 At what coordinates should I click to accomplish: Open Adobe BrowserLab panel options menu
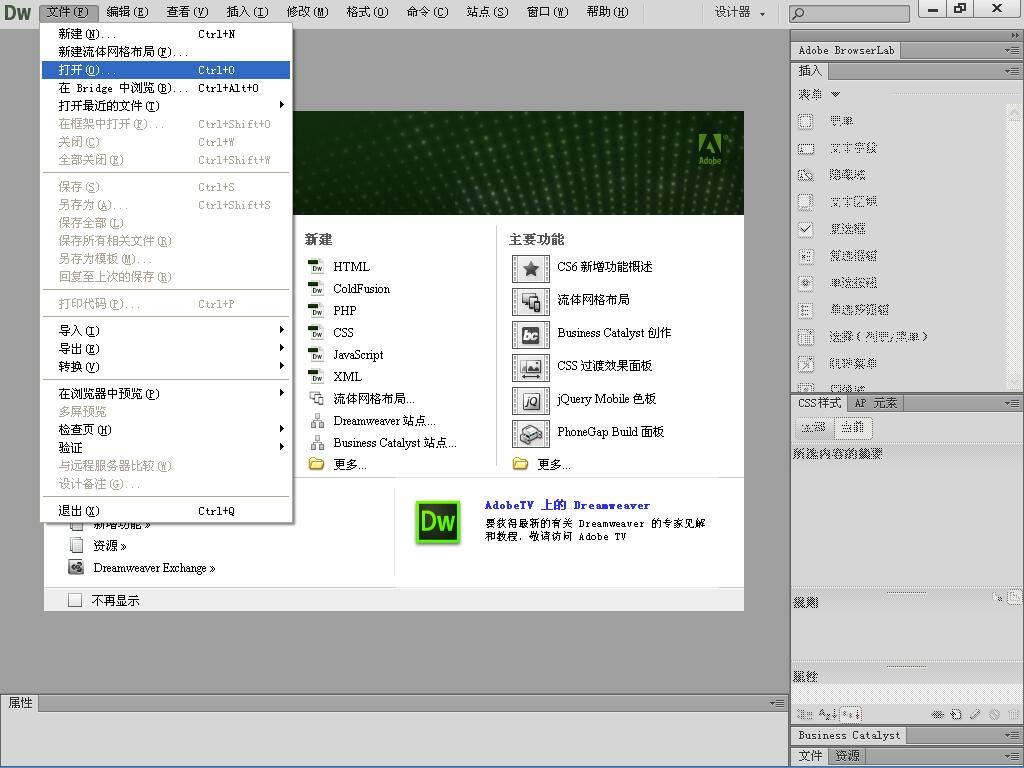point(1012,50)
